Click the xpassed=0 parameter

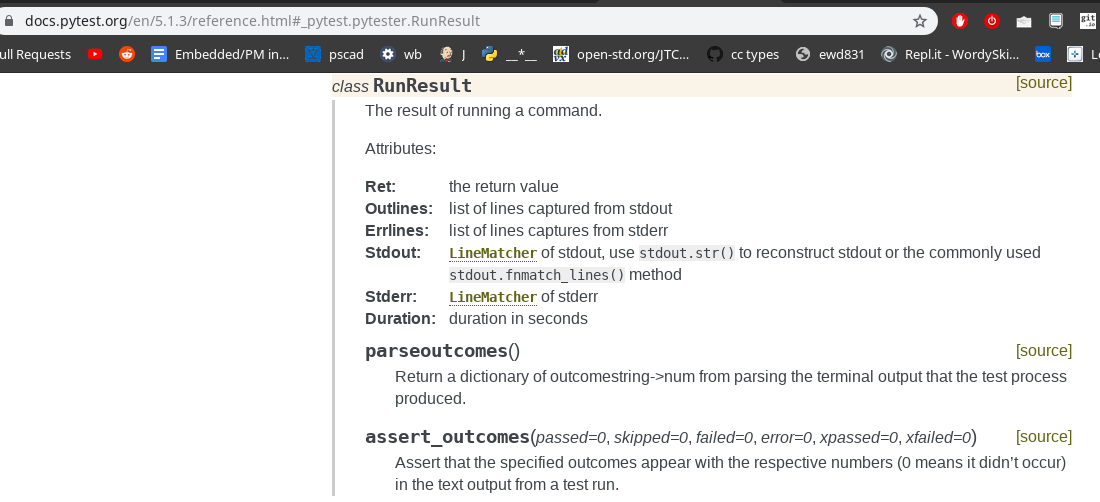tap(859, 437)
